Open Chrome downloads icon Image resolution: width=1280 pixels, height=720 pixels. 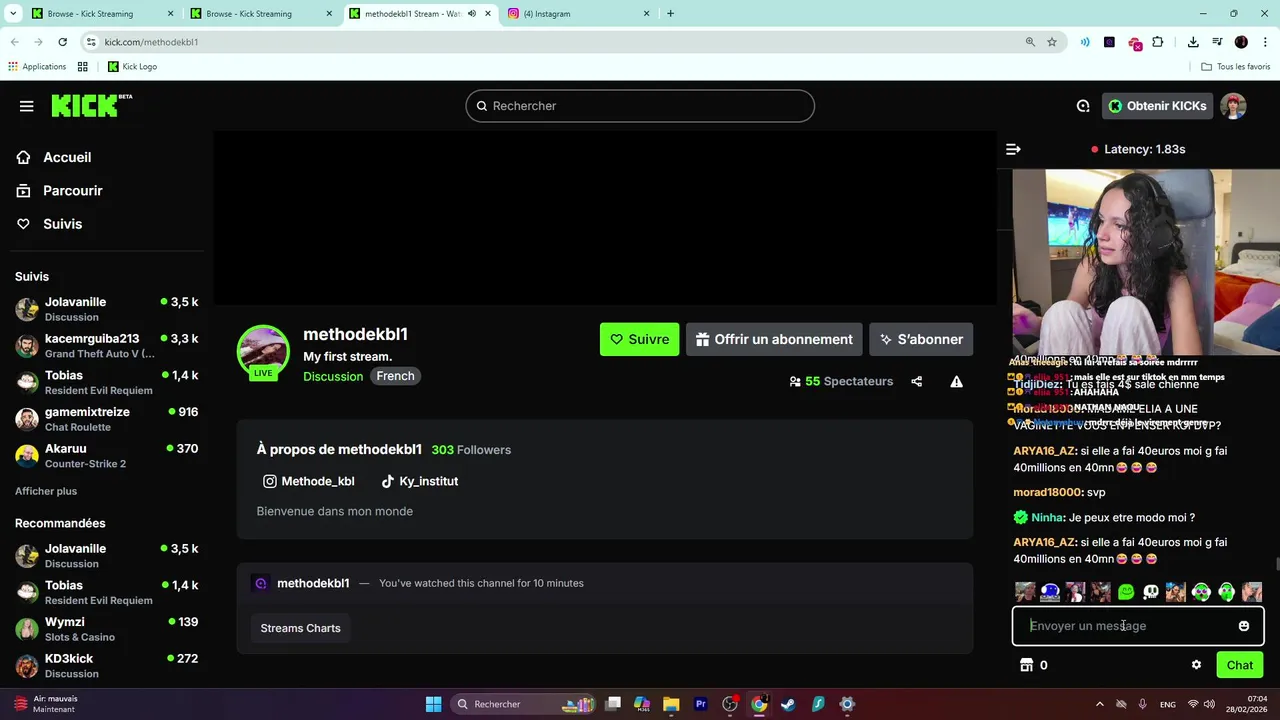pos(1193,42)
